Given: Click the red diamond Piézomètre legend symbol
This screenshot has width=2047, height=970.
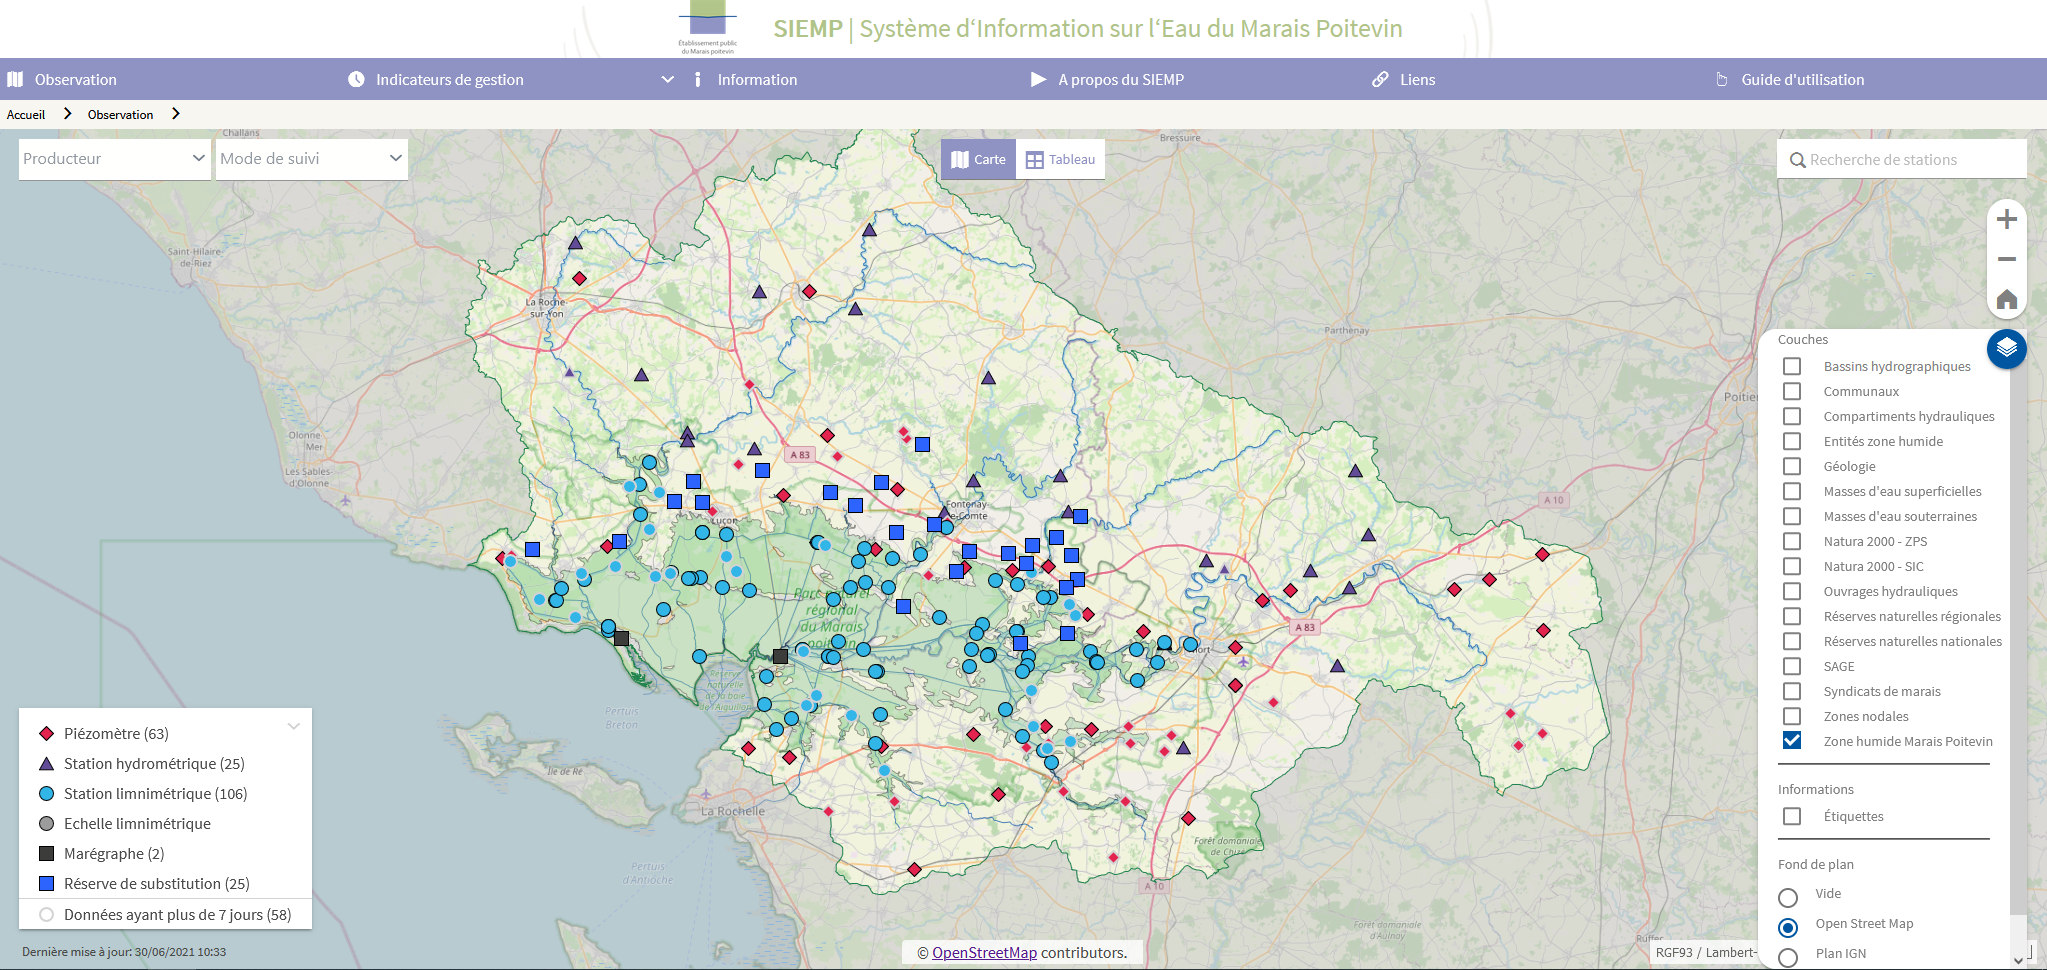Looking at the screenshot, I should (x=46, y=733).
